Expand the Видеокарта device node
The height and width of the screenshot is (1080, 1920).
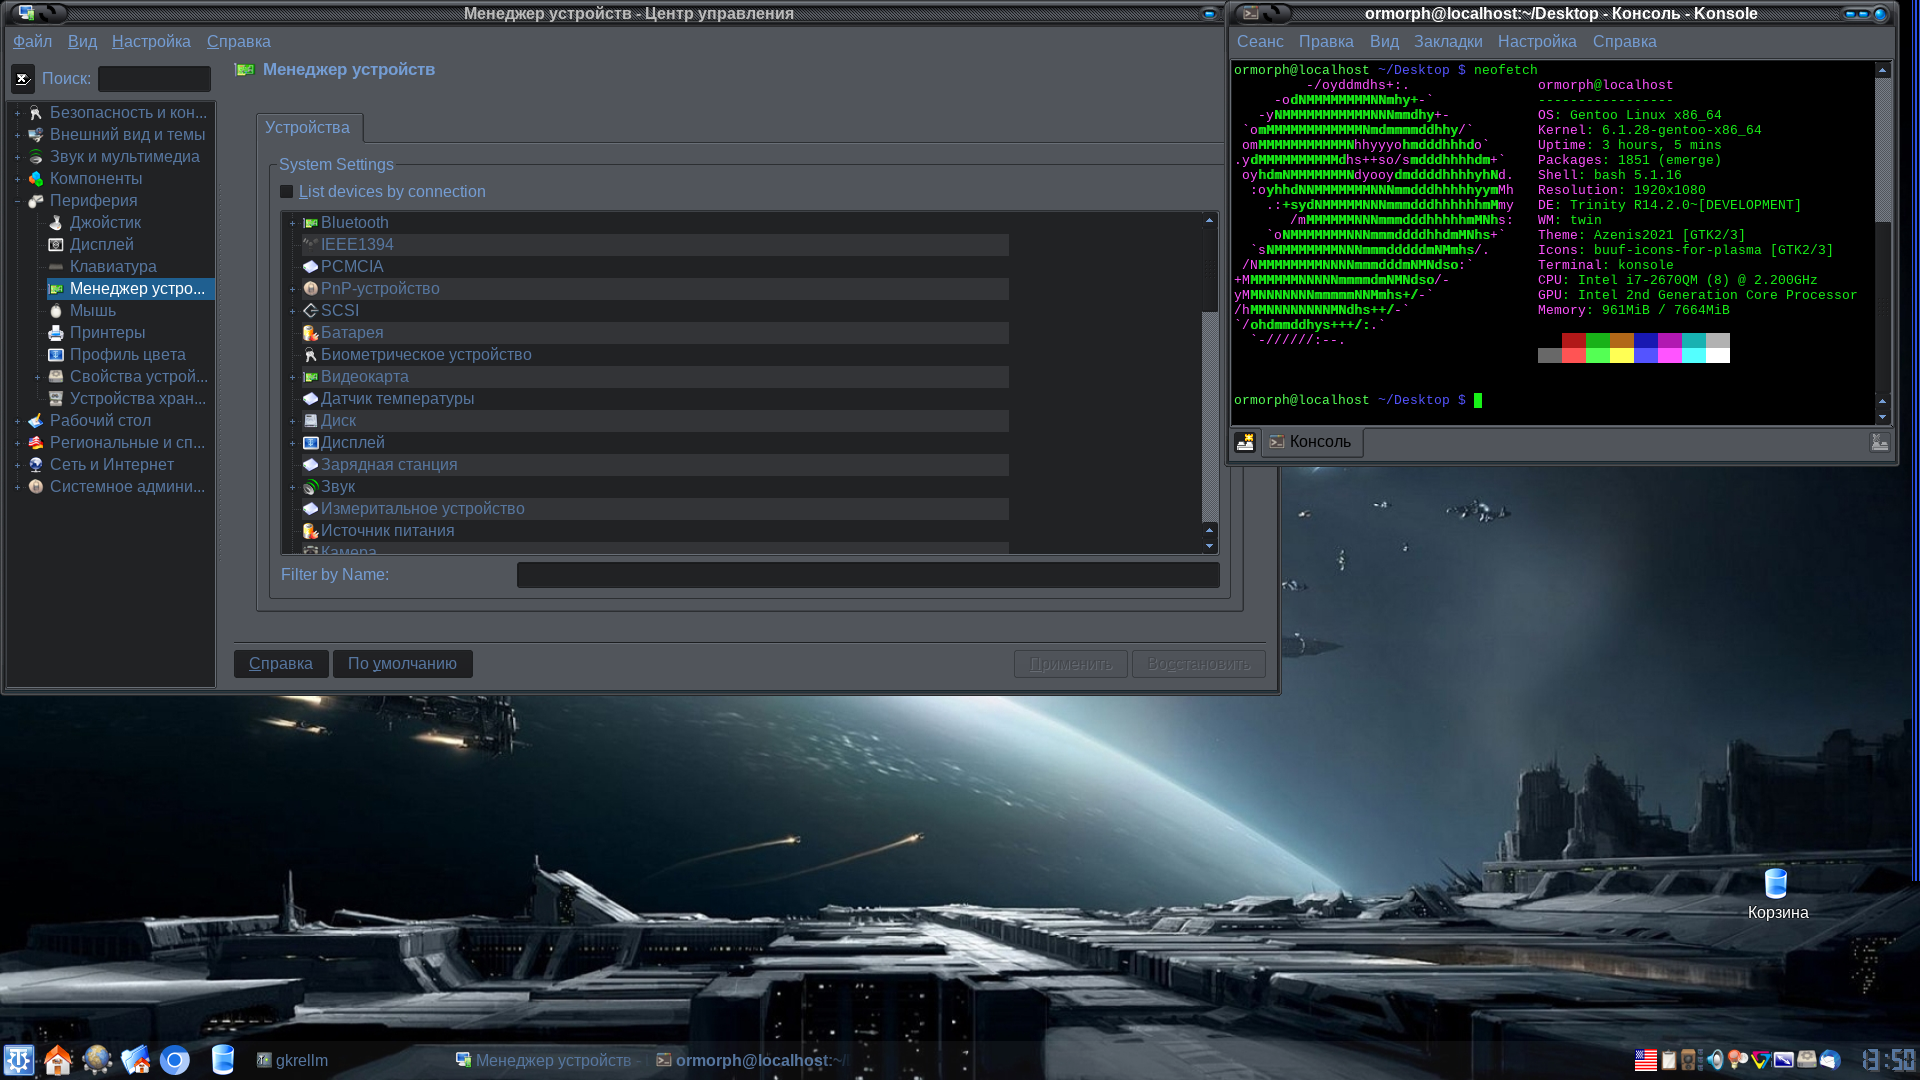click(292, 377)
